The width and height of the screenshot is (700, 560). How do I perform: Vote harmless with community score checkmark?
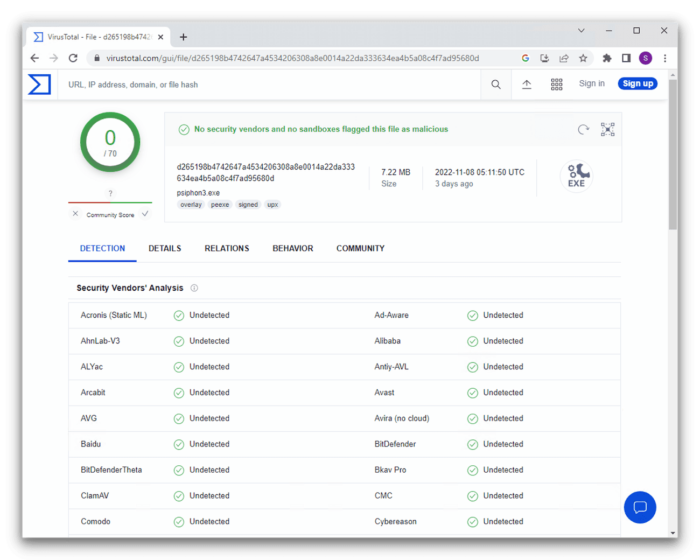click(x=145, y=213)
